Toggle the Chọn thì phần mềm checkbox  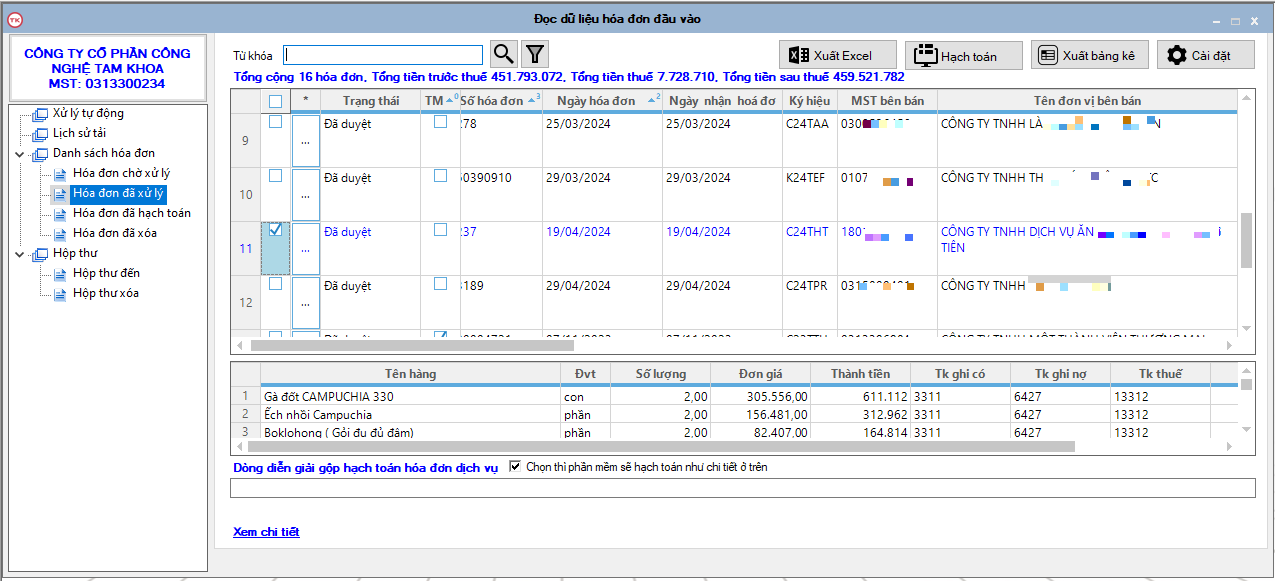[x=516, y=466]
